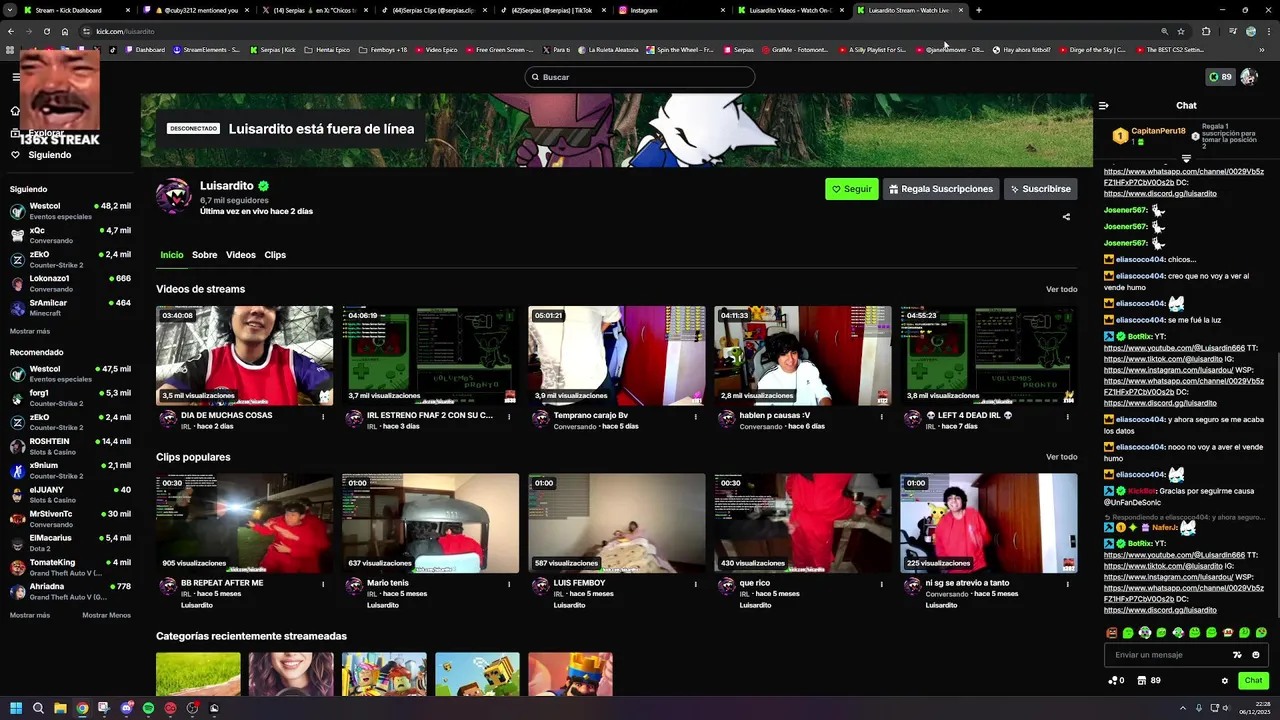Open options menu for hablen p causas :V
The image size is (1280, 720).
click(881, 416)
